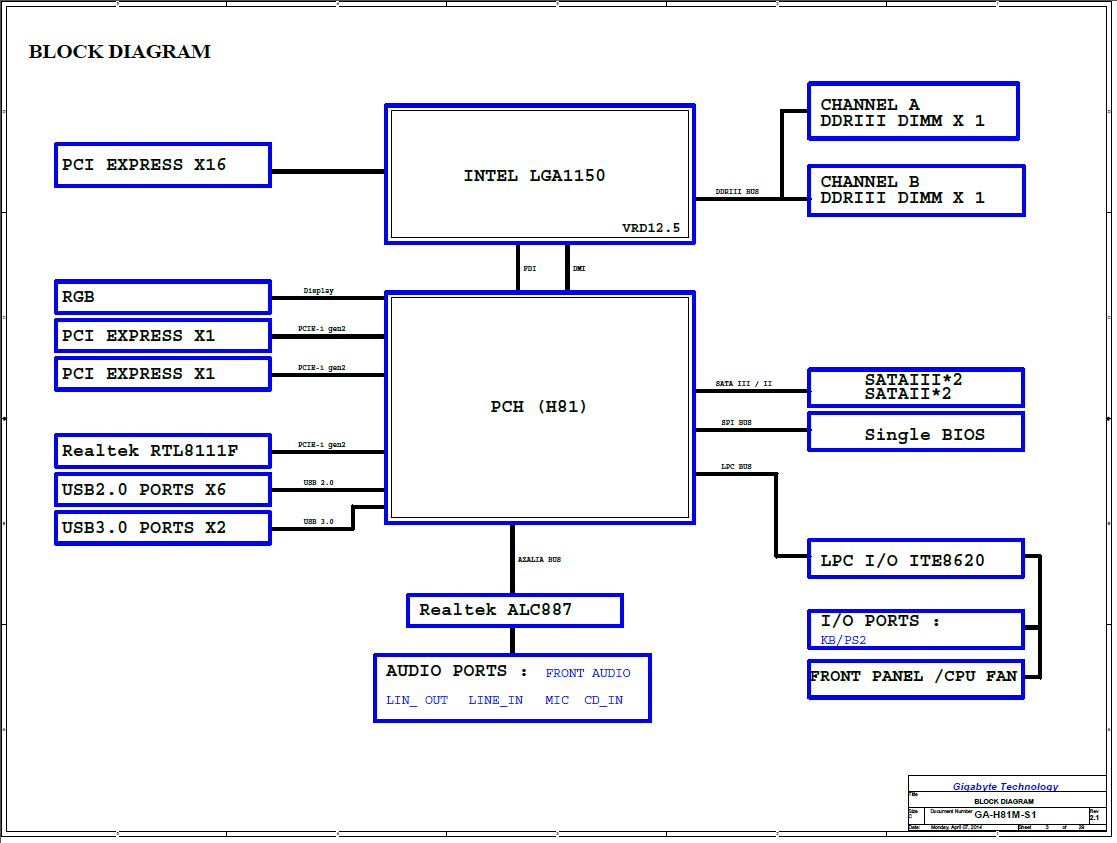Select the CHANNEL B DDRIII DIMM block
The width and height of the screenshot is (1117, 843).
pos(915,190)
